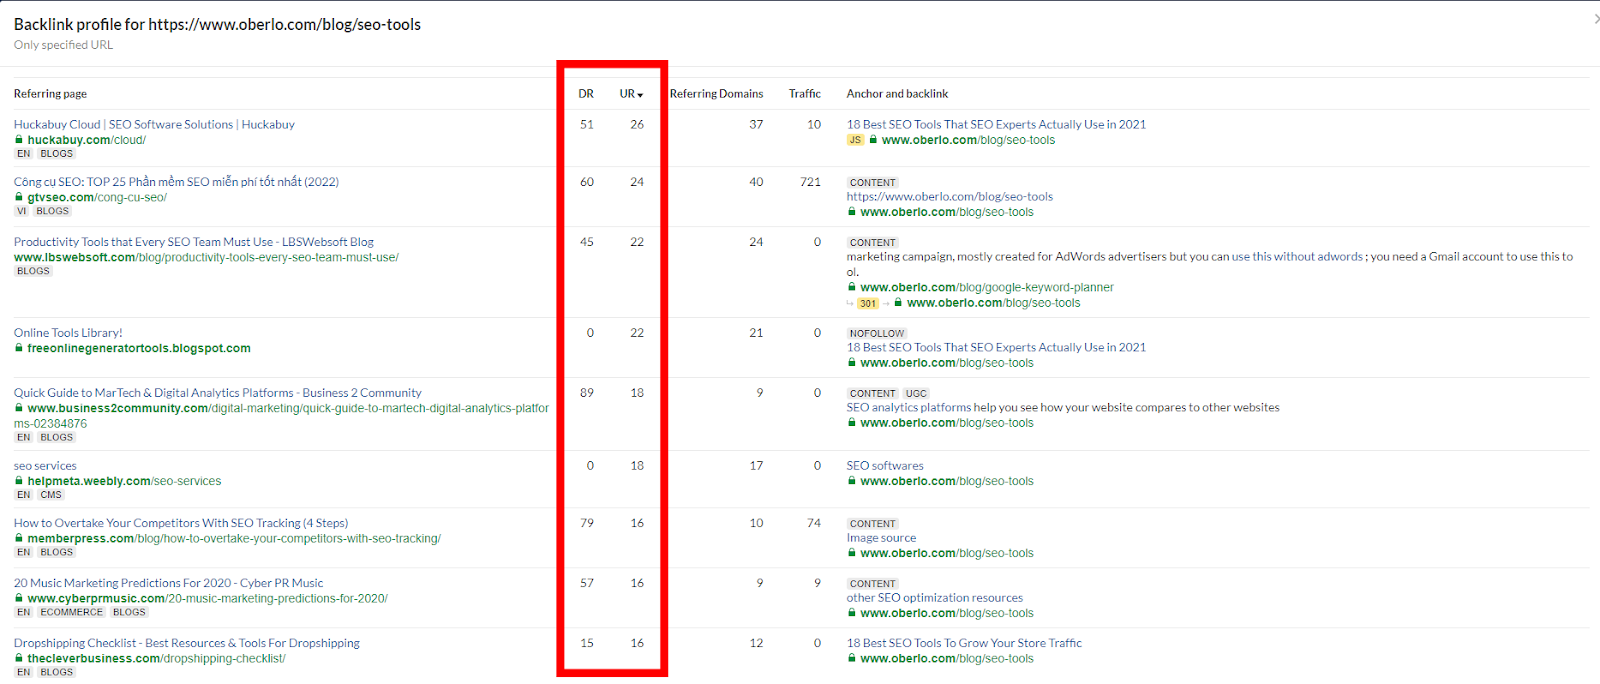This screenshot has width=1600, height=684.
Task: Open the helpmeta.weebly.com/seo-services URL
Action: tap(124, 481)
